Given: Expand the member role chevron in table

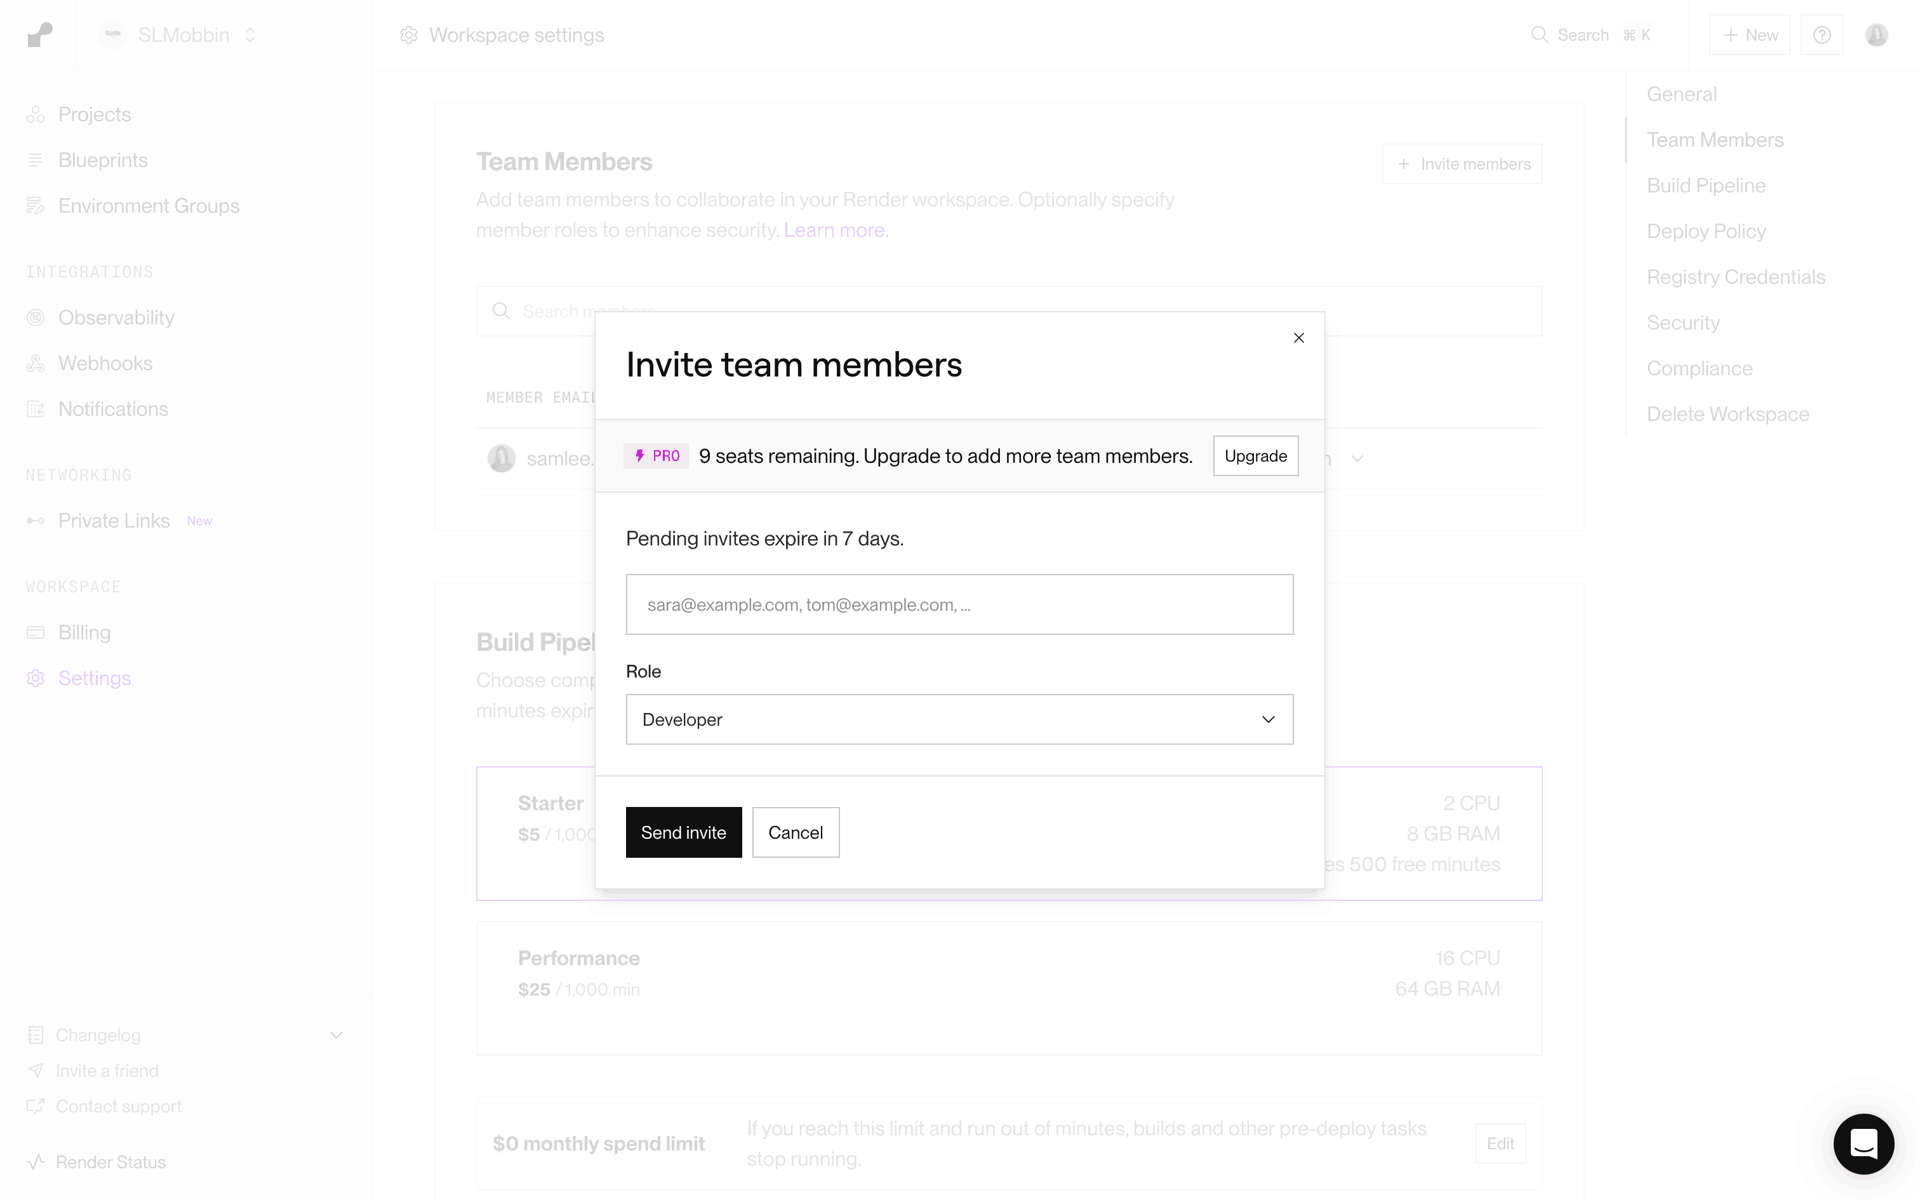Looking at the screenshot, I should point(1357,458).
